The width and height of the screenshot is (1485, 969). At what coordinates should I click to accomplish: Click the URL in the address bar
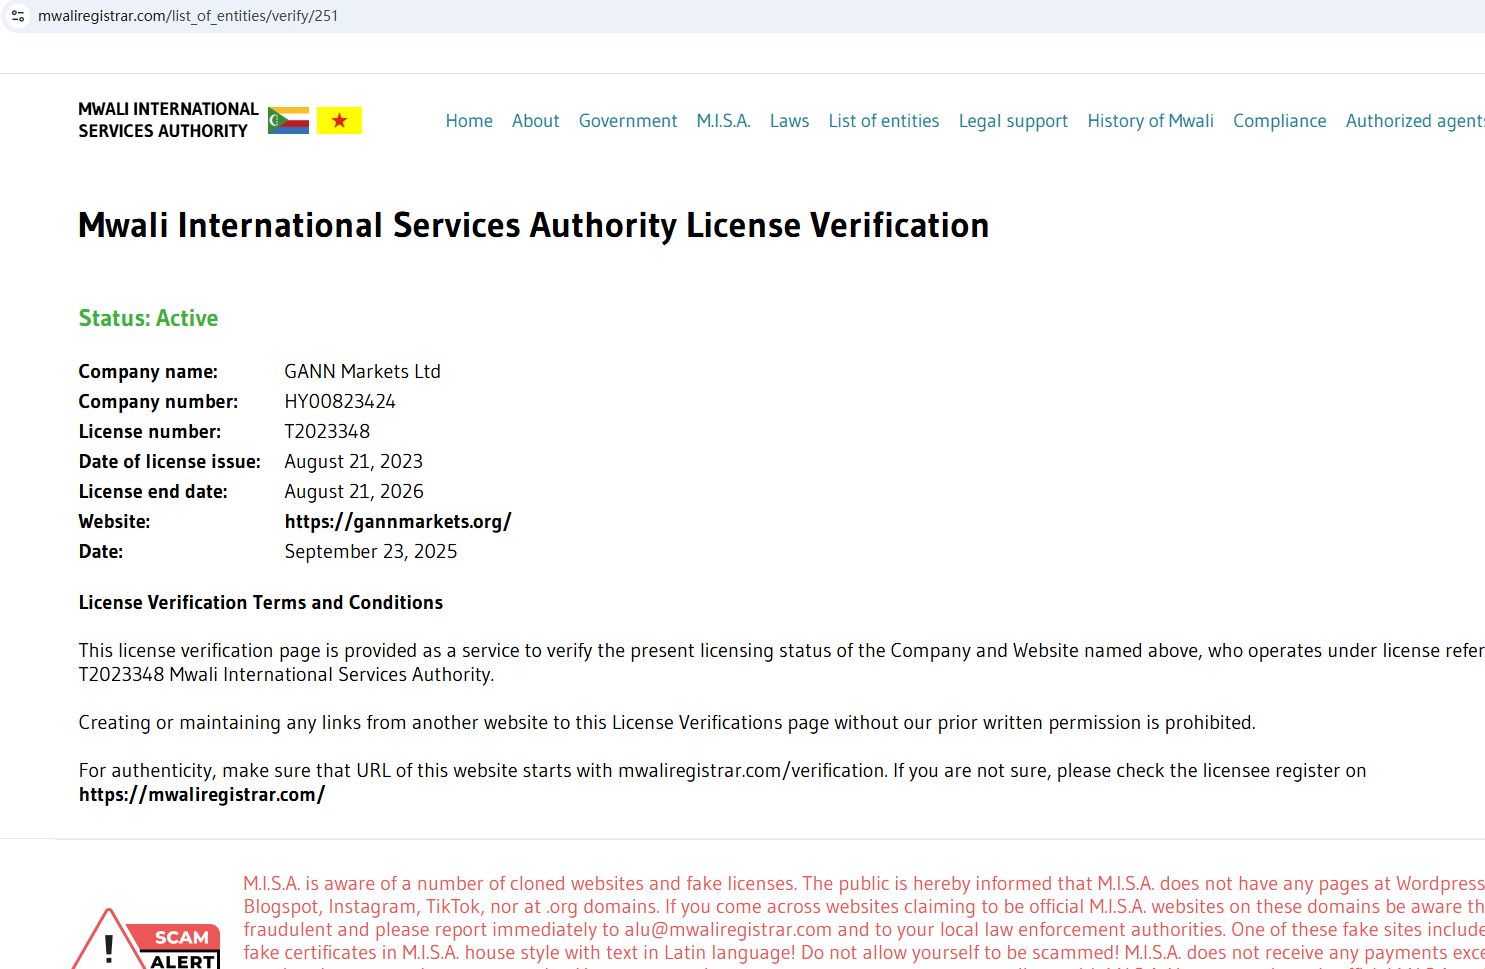(188, 16)
